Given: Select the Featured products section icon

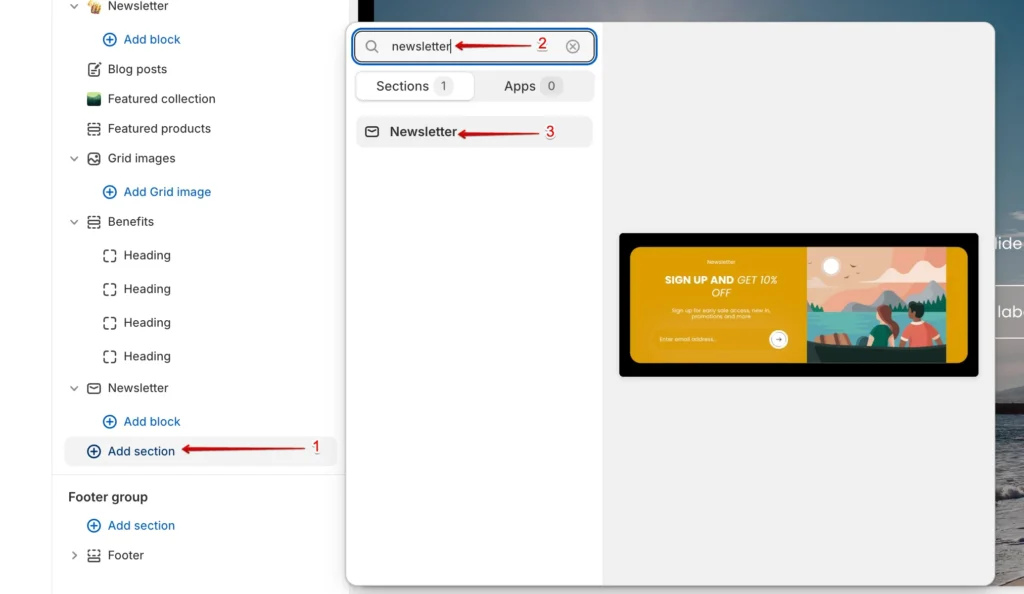Looking at the screenshot, I should click(94, 129).
